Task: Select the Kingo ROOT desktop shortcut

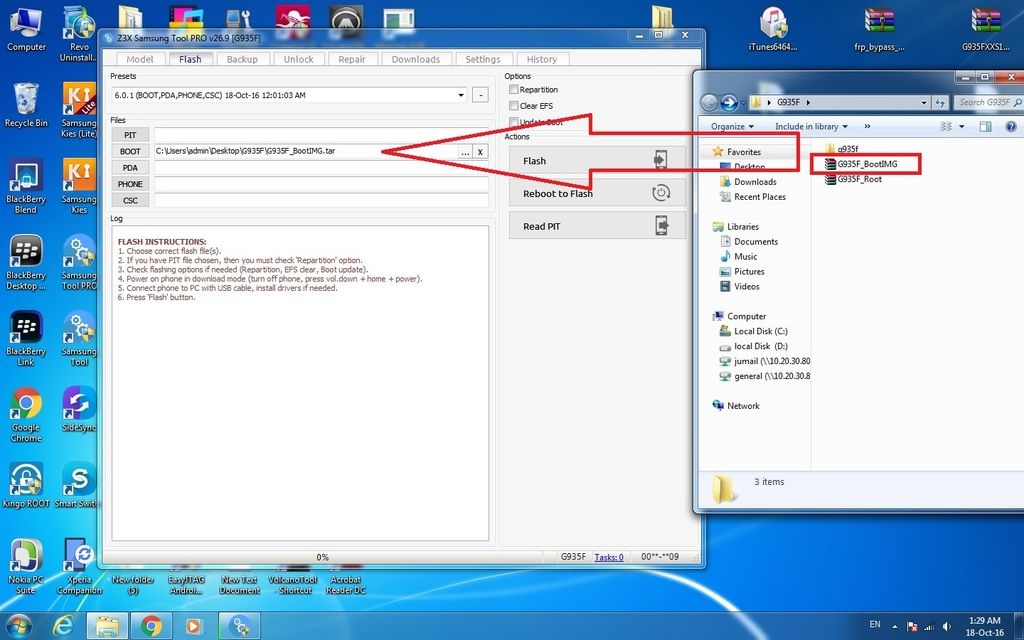Action: 26,486
